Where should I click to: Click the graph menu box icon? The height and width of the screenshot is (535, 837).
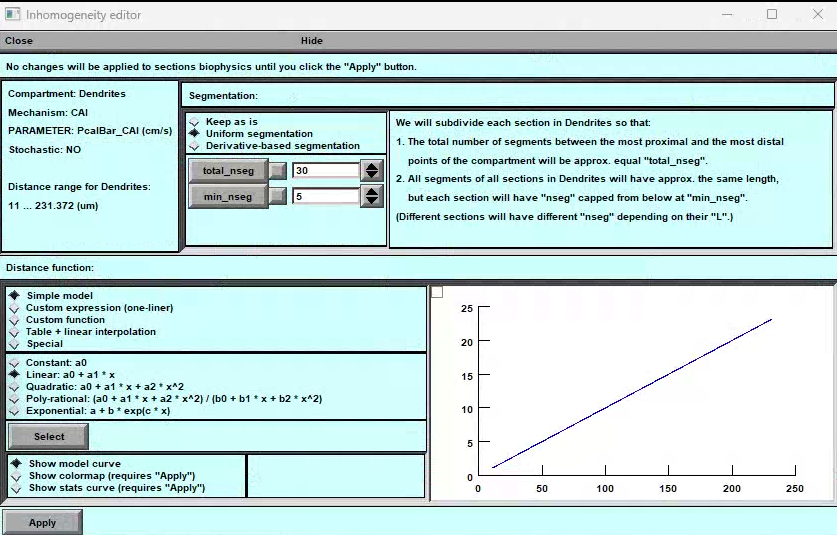437,292
